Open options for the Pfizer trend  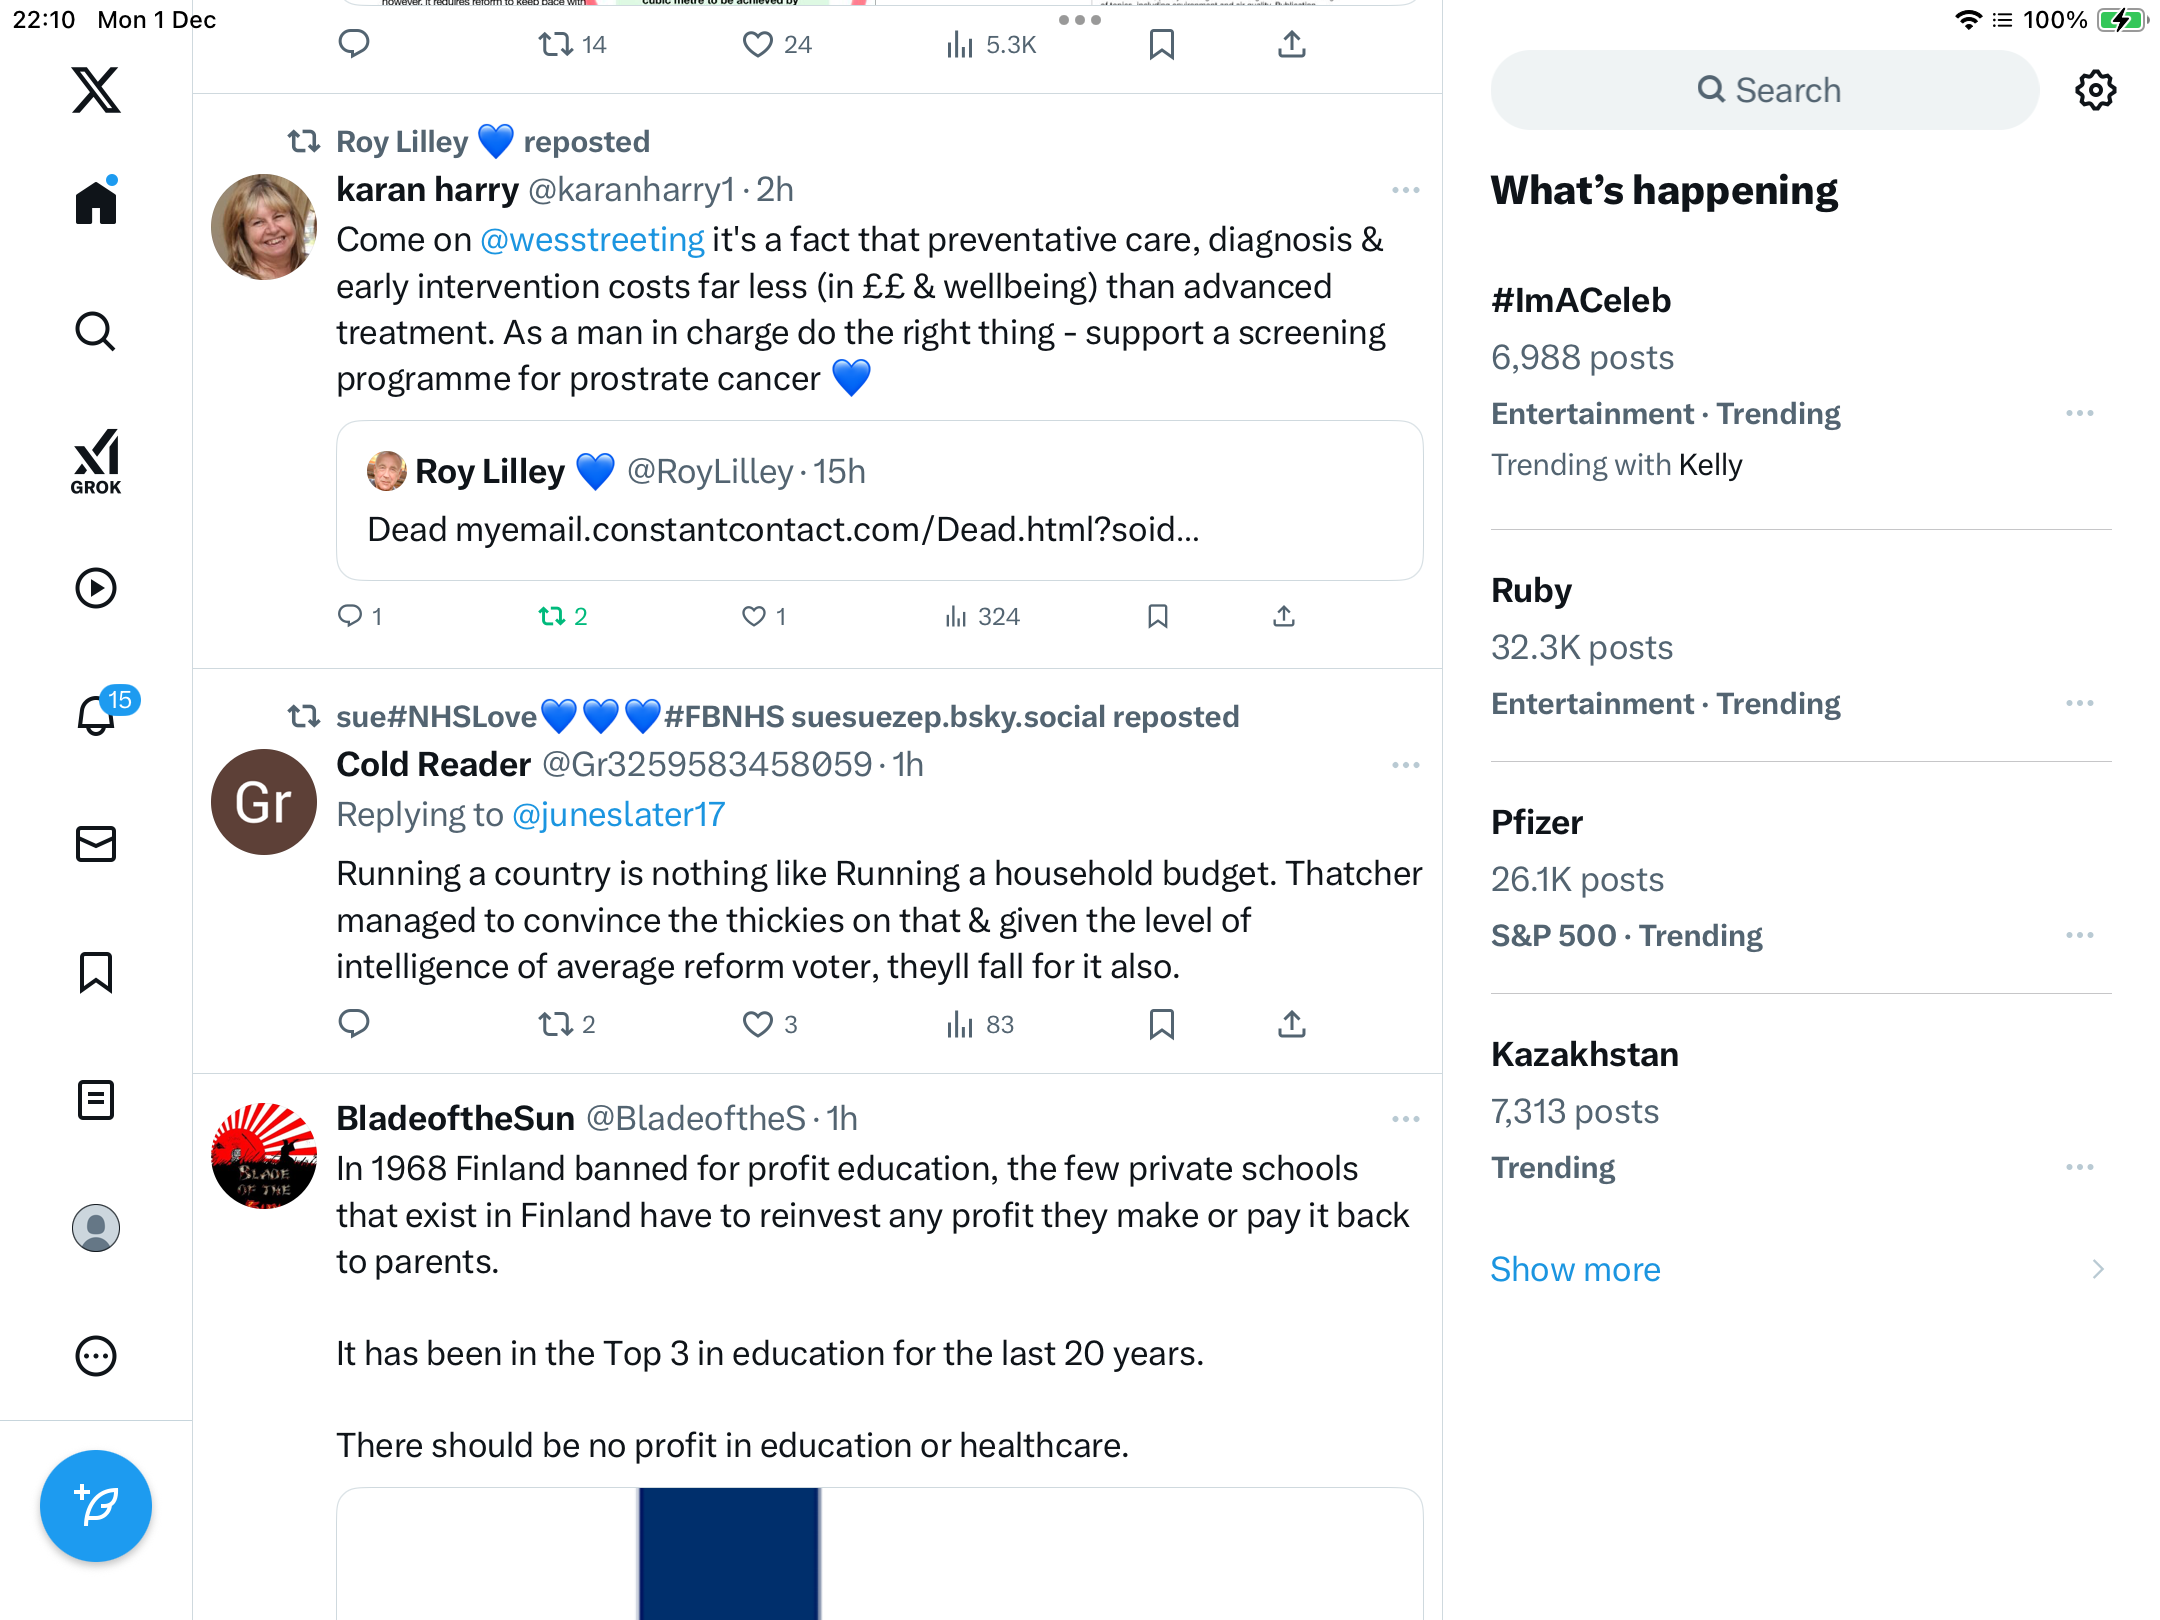tap(2079, 935)
